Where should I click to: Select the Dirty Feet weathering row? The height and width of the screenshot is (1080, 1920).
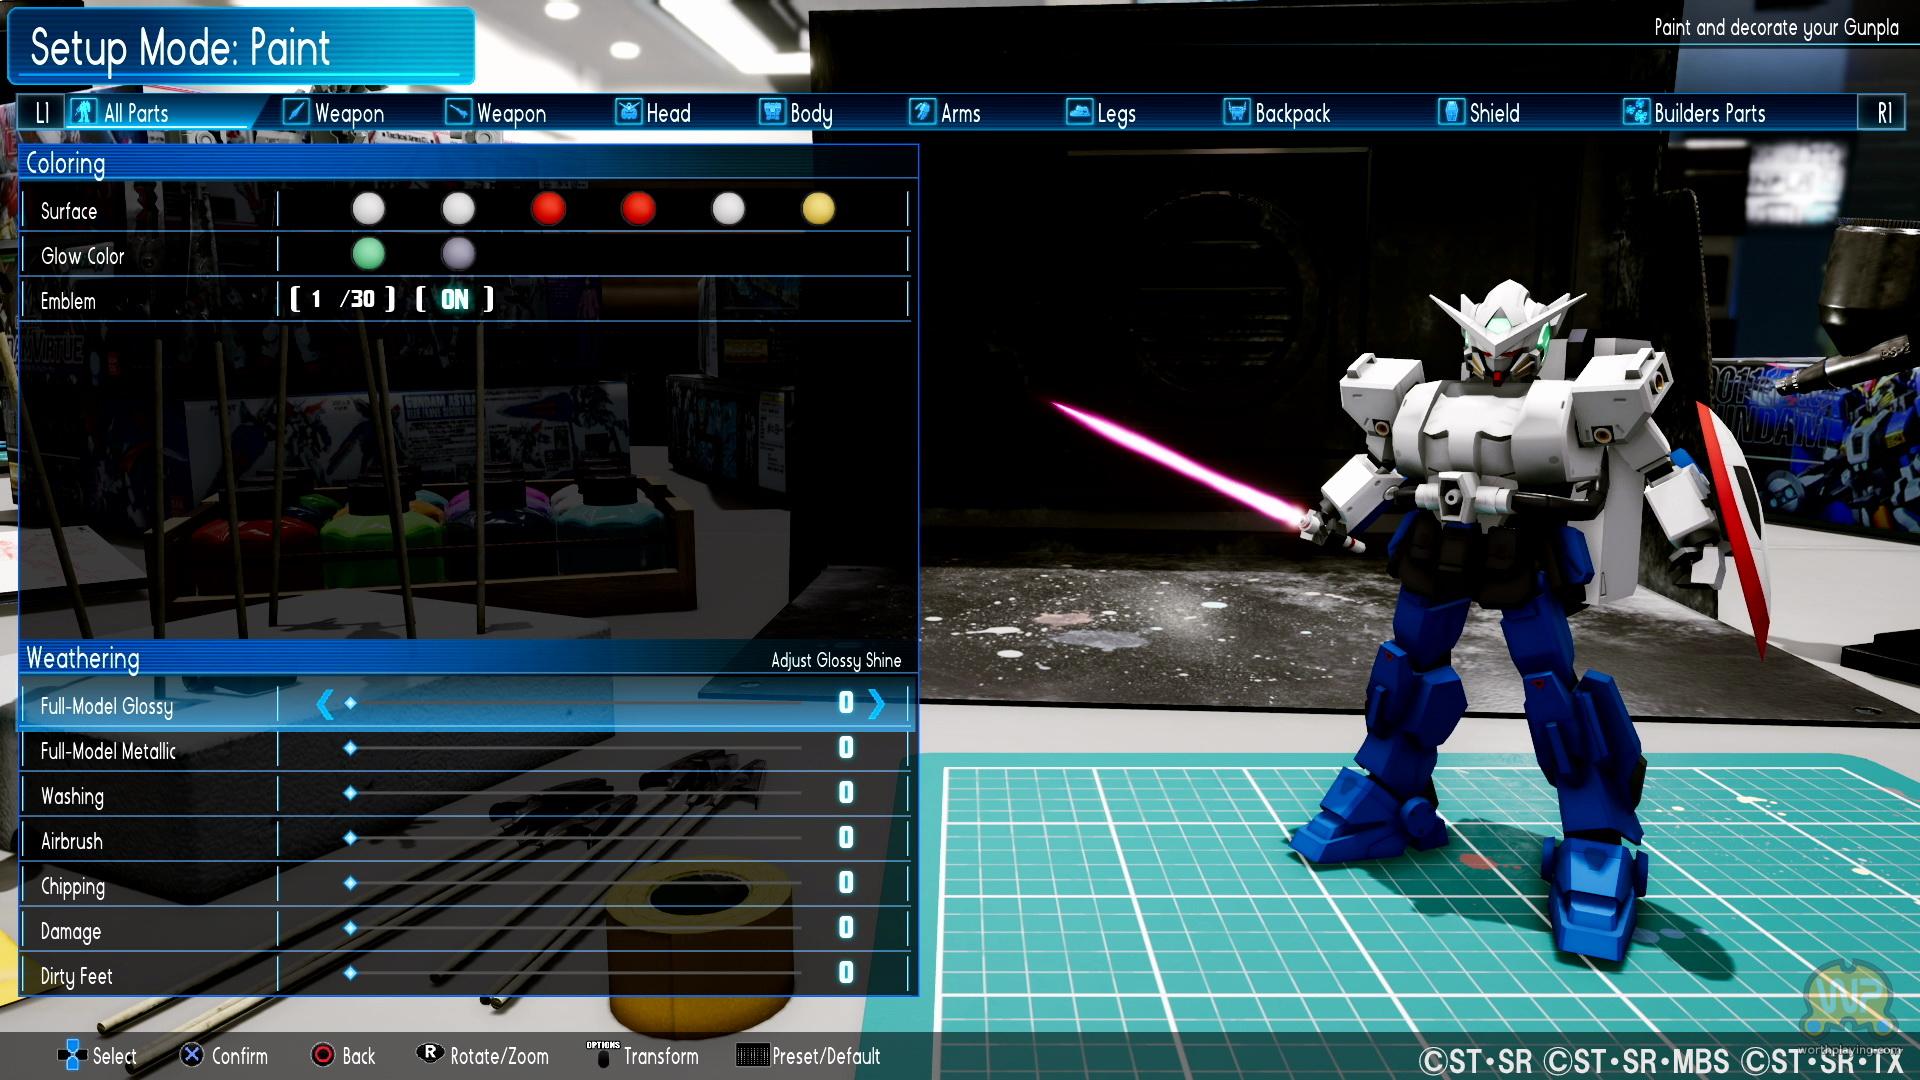(x=77, y=976)
